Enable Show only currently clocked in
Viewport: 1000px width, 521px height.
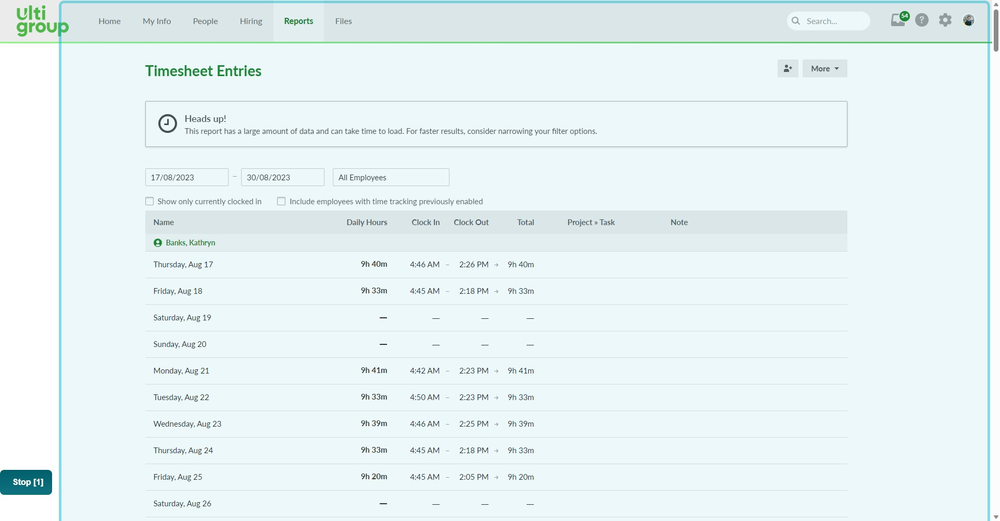pos(150,201)
